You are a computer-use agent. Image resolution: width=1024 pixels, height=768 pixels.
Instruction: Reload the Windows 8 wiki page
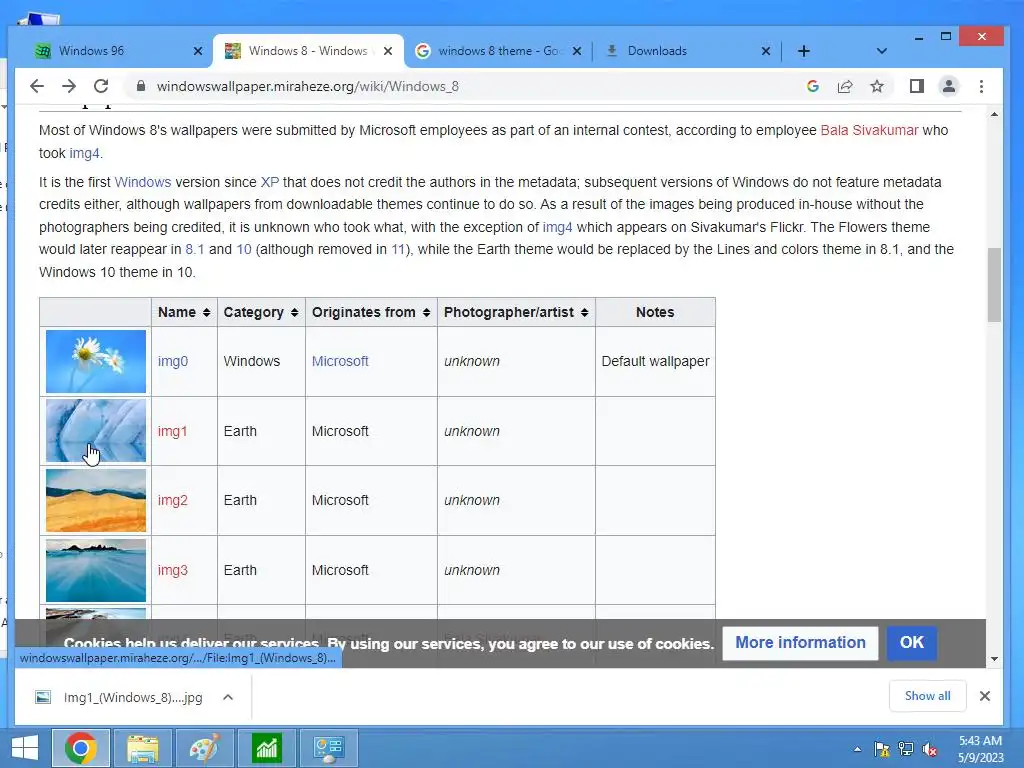click(101, 86)
